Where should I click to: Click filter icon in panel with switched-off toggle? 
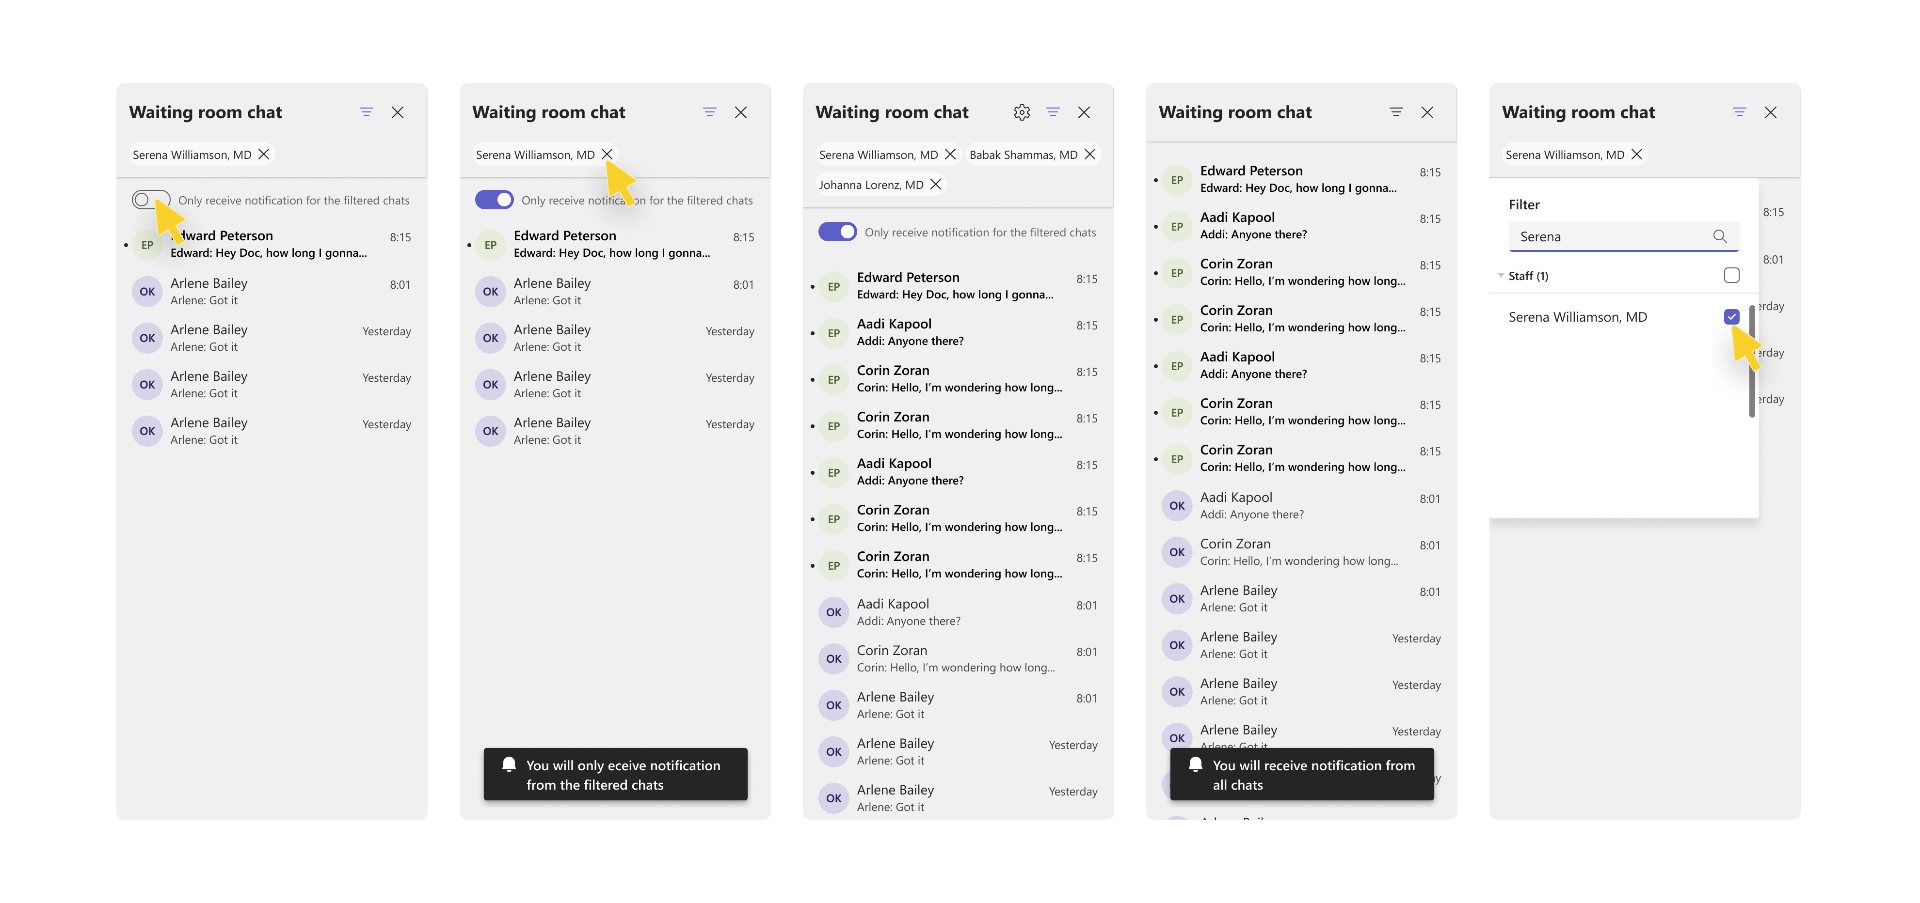(366, 112)
